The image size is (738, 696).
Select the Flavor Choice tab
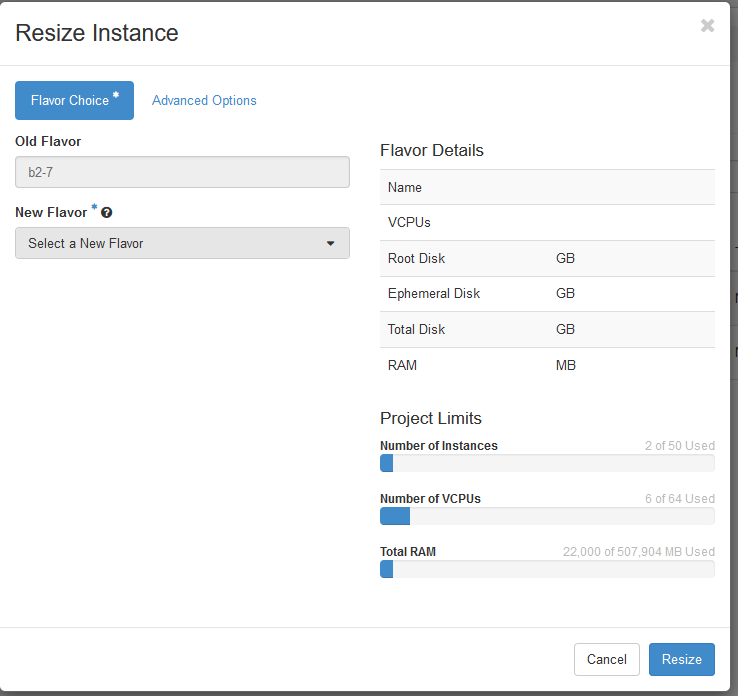tap(74, 100)
